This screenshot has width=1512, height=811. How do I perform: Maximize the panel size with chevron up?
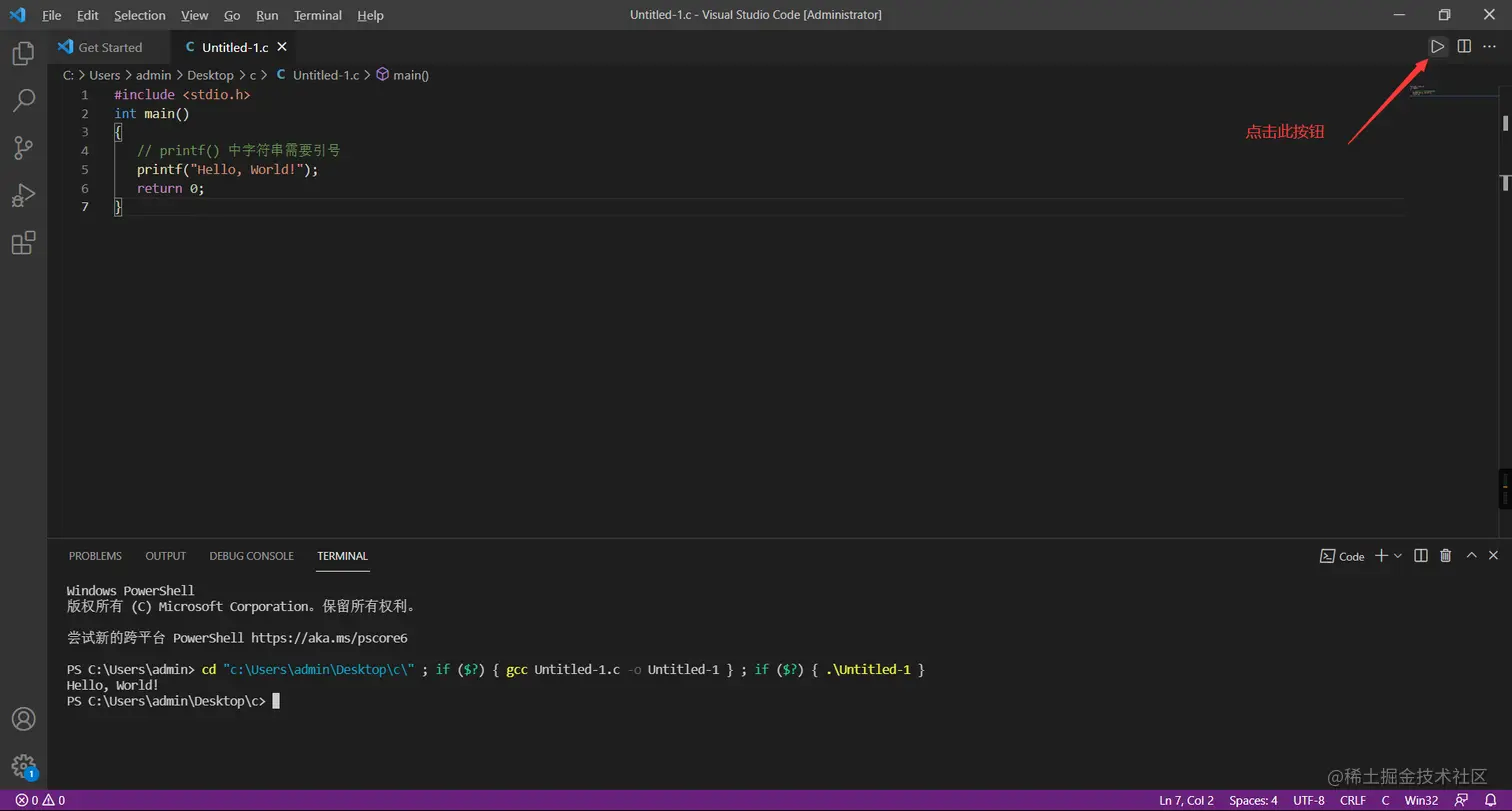pyautogui.click(x=1471, y=555)
